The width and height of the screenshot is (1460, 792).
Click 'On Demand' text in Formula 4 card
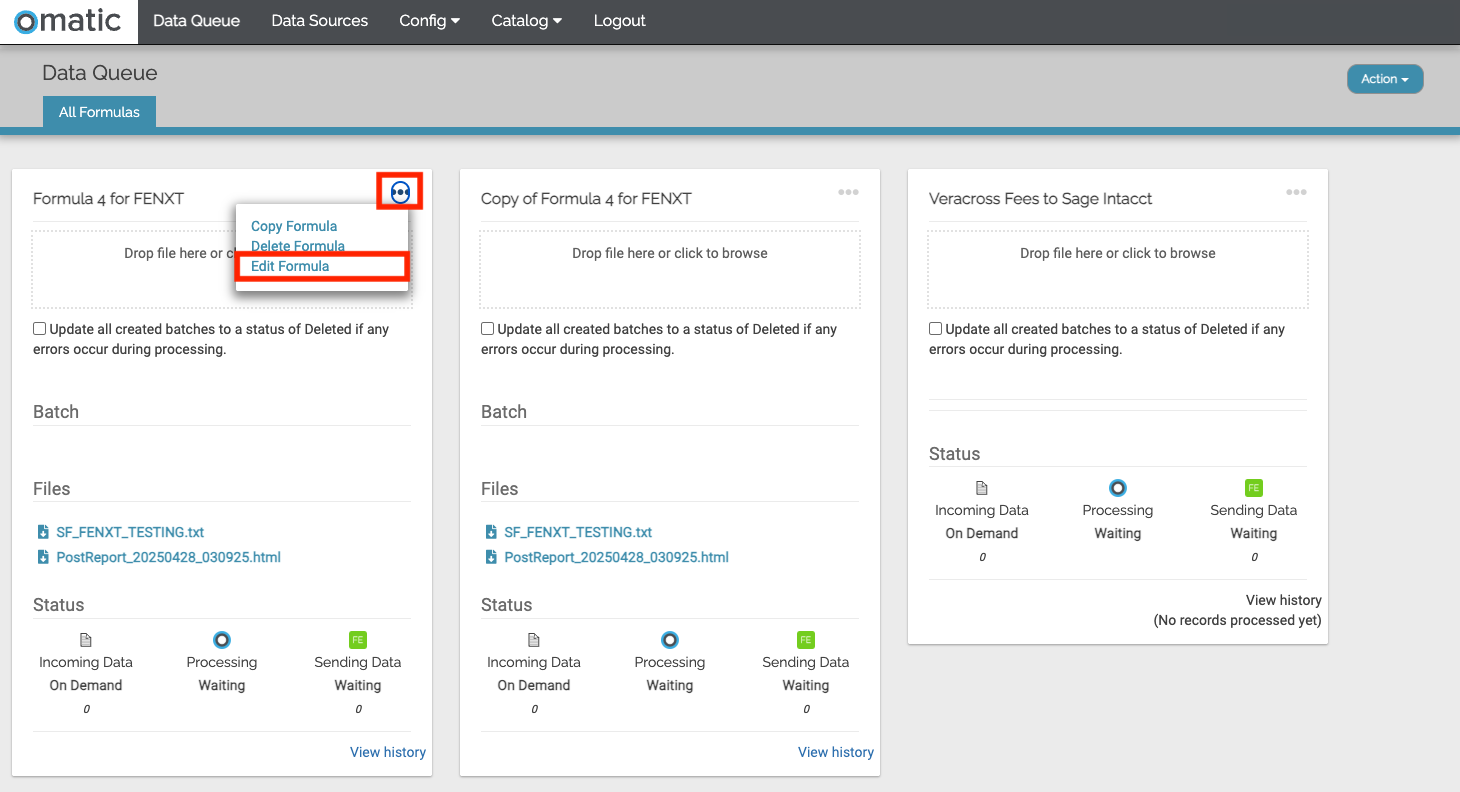(x=86, y=685)
